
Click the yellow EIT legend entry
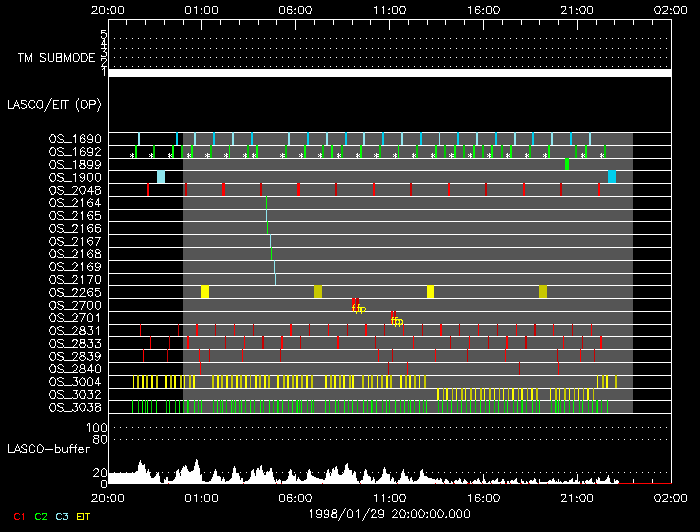[83, 517]
